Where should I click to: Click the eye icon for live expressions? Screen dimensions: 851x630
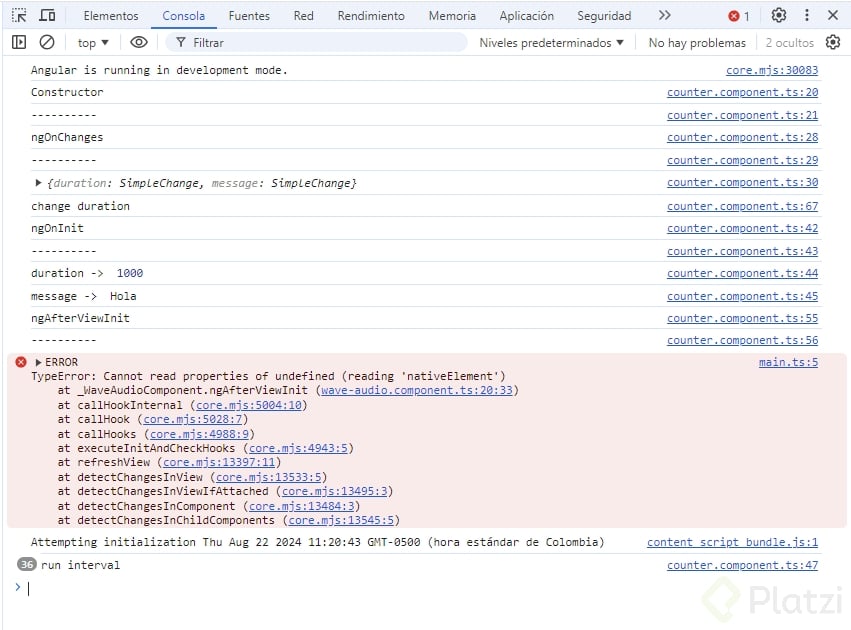139,43
